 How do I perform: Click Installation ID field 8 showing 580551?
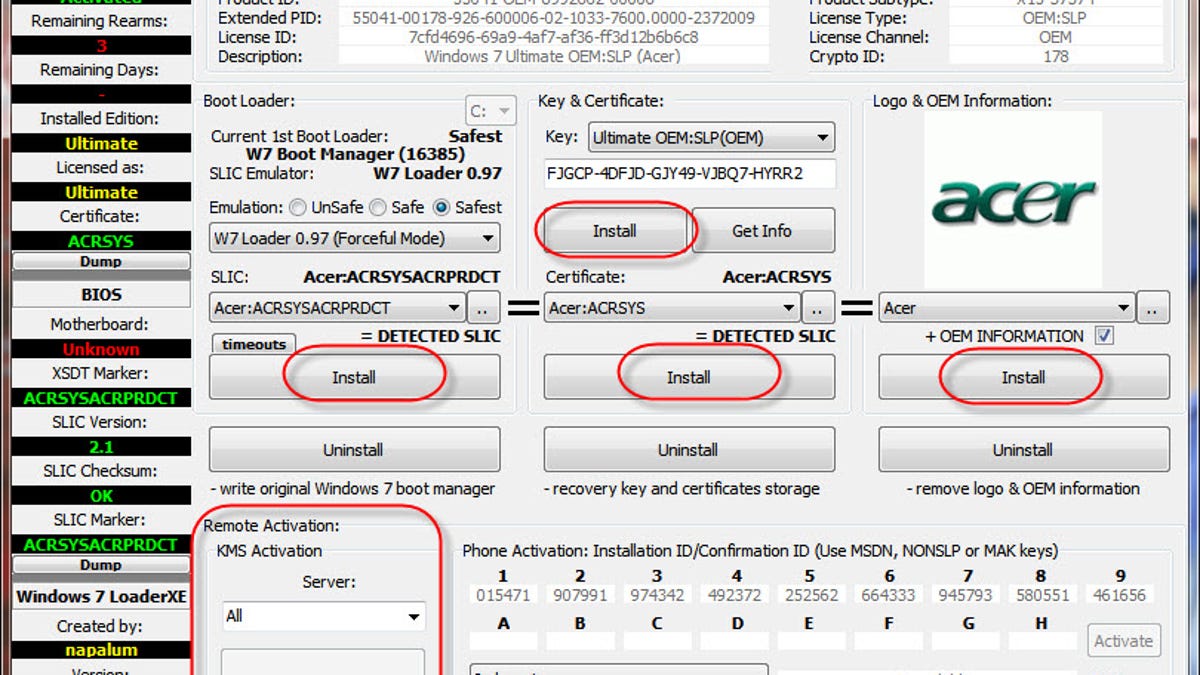point(1041,594)
